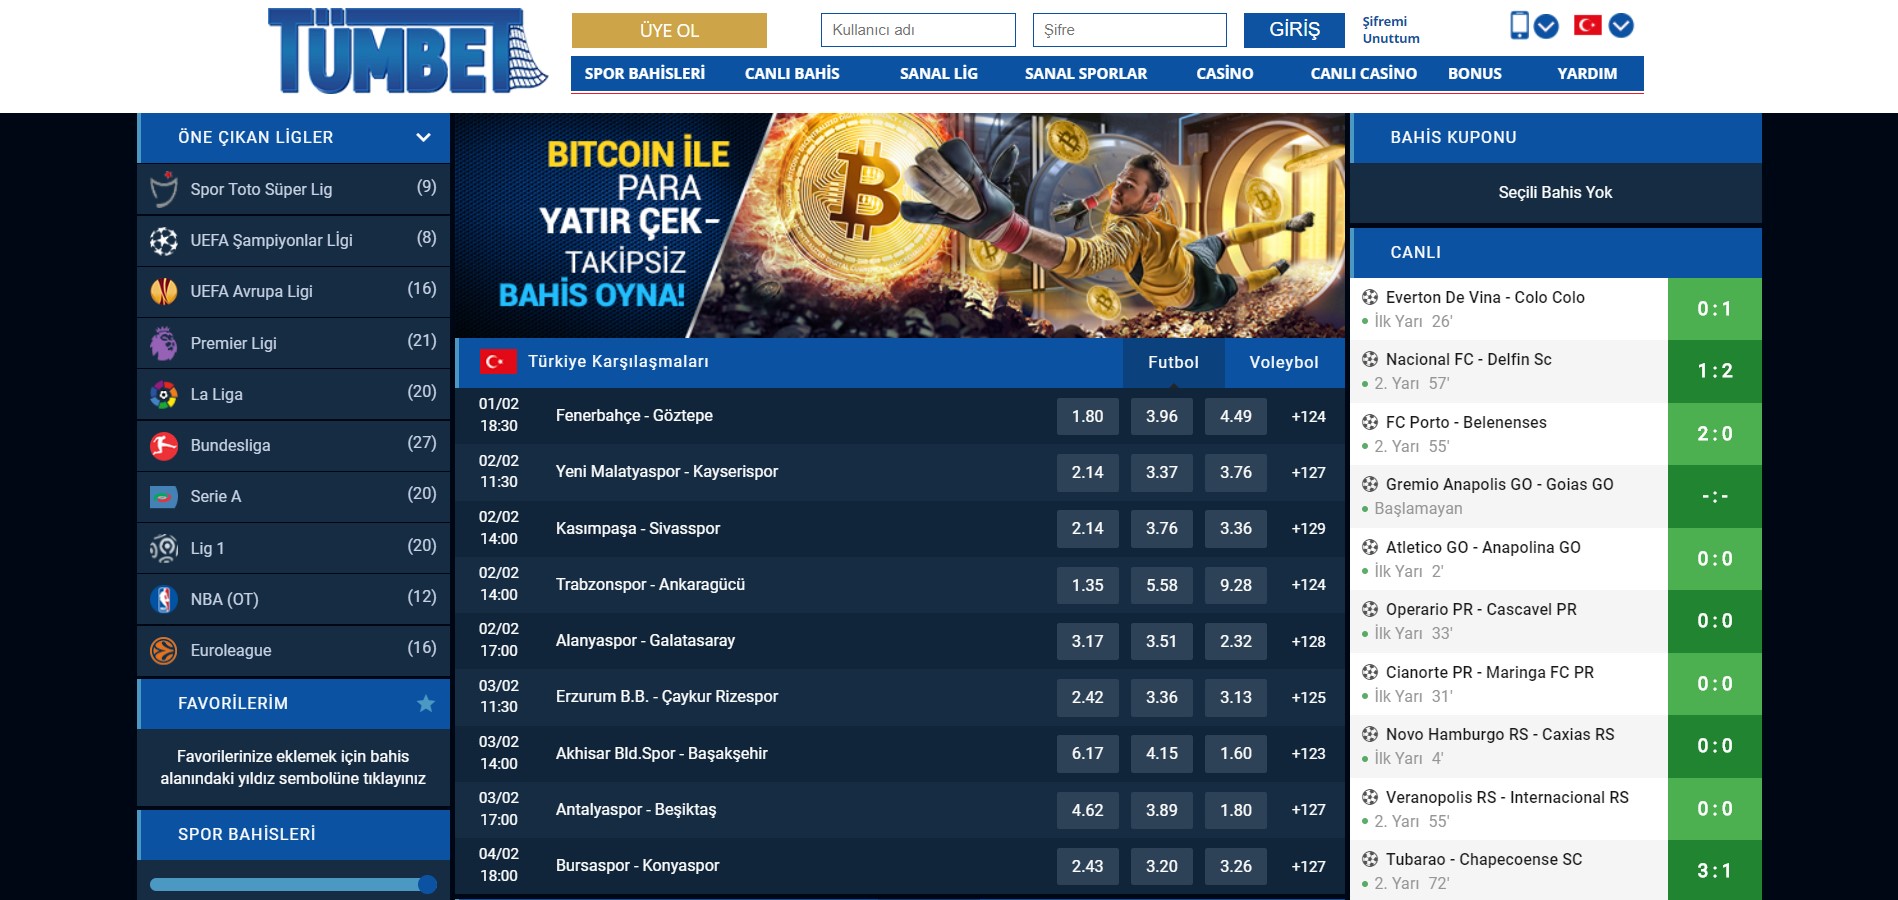Click the Tümbet logo

coord(407,51)
